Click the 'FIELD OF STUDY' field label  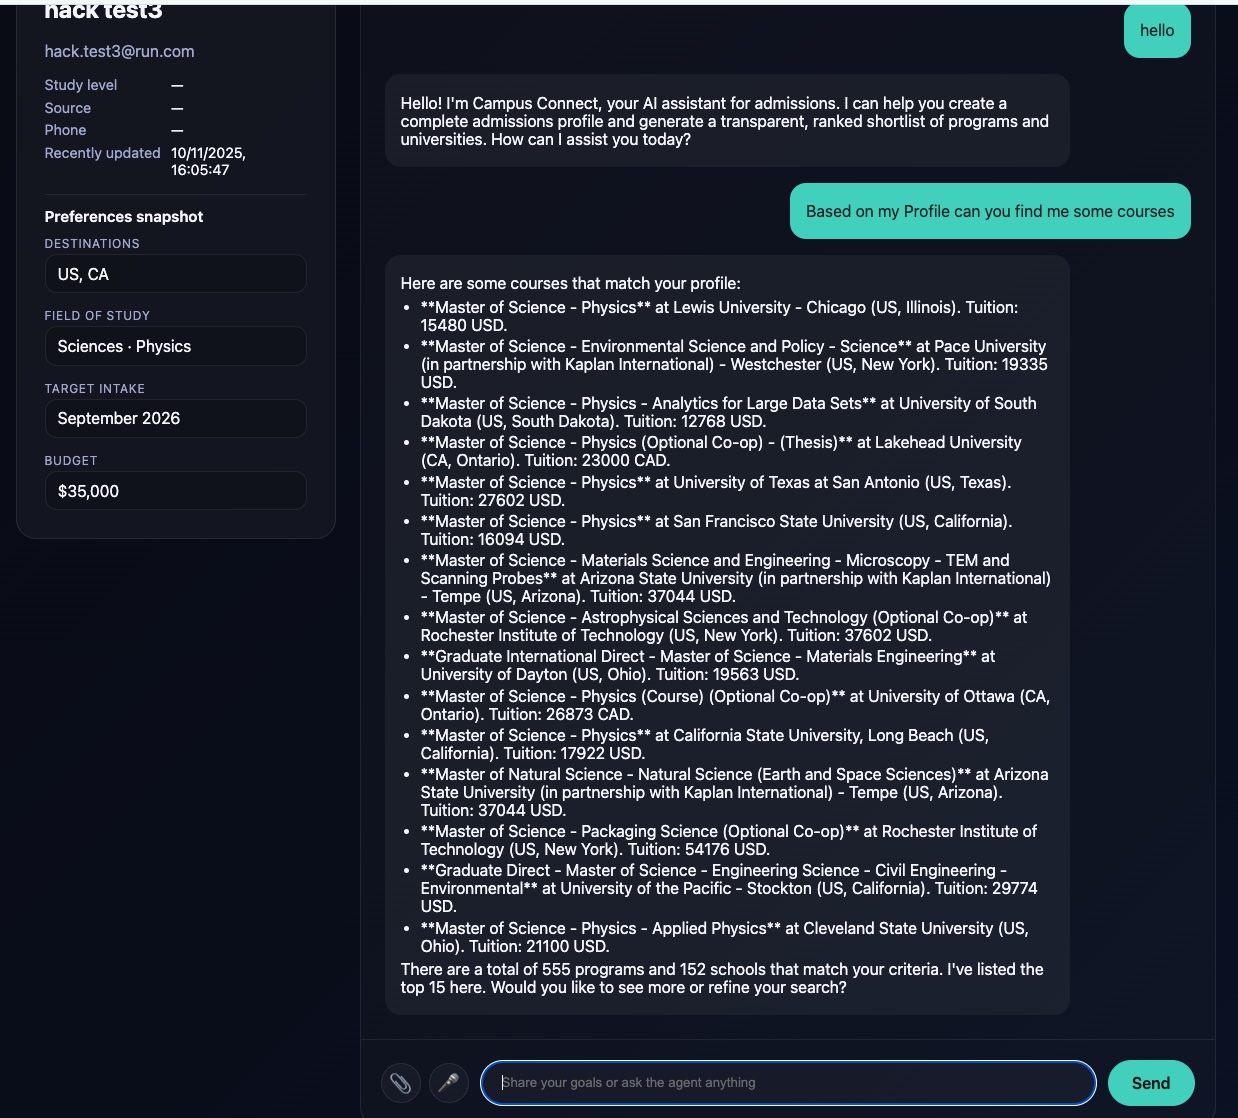point(97,315)
